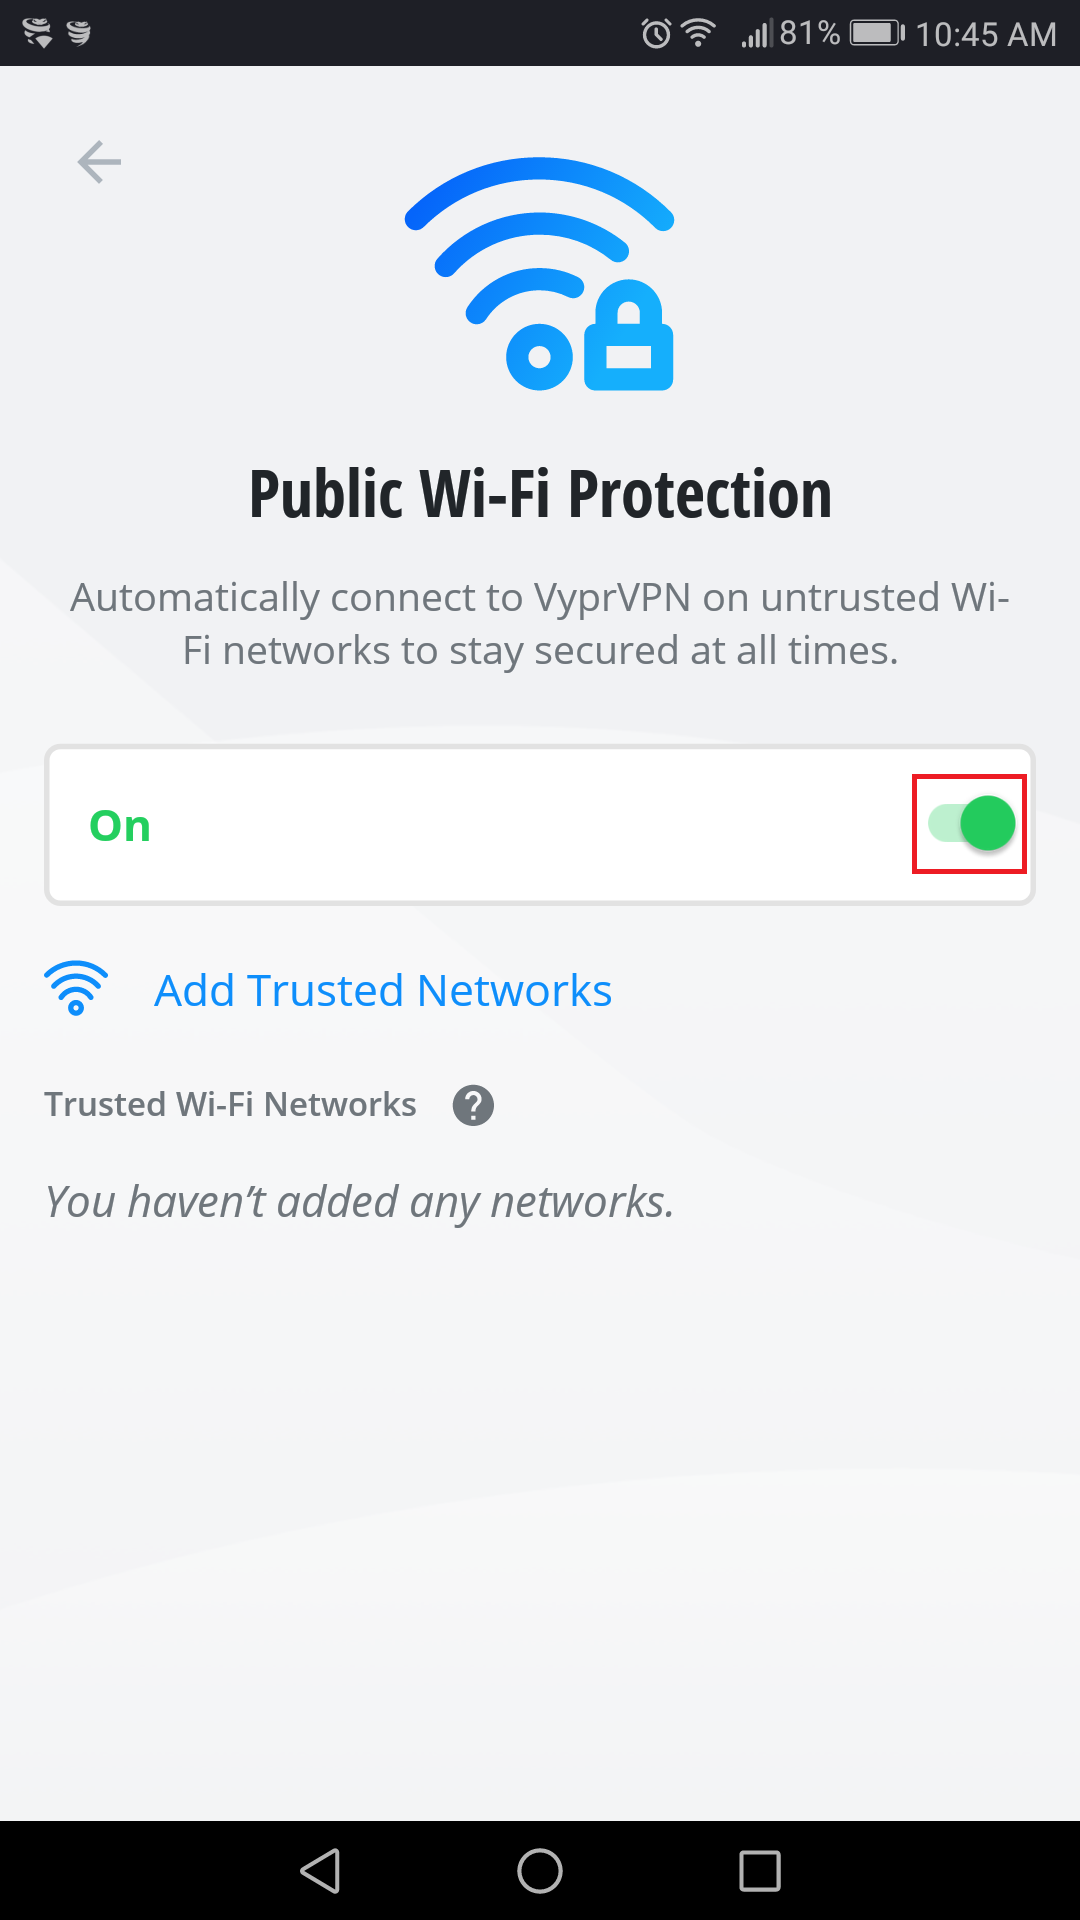Viewport: 1080px width, 1920px height.
Task: Tap the first VyprVPN notification icon
Action: [x=37, y=33]
